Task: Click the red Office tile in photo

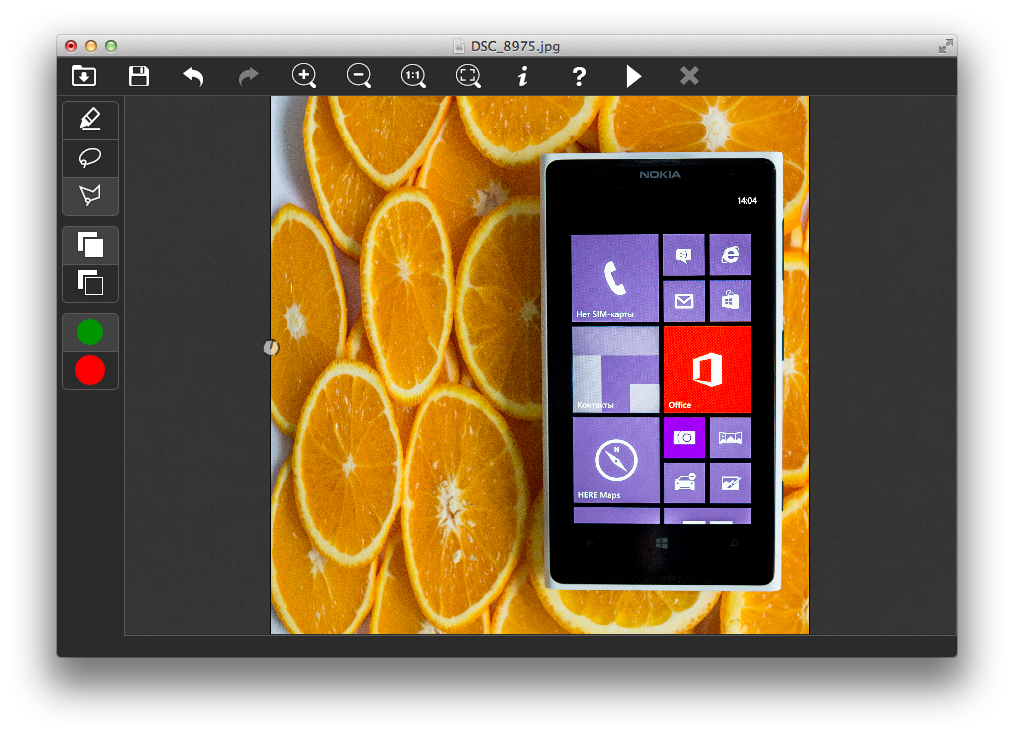Action: (707, 369)
